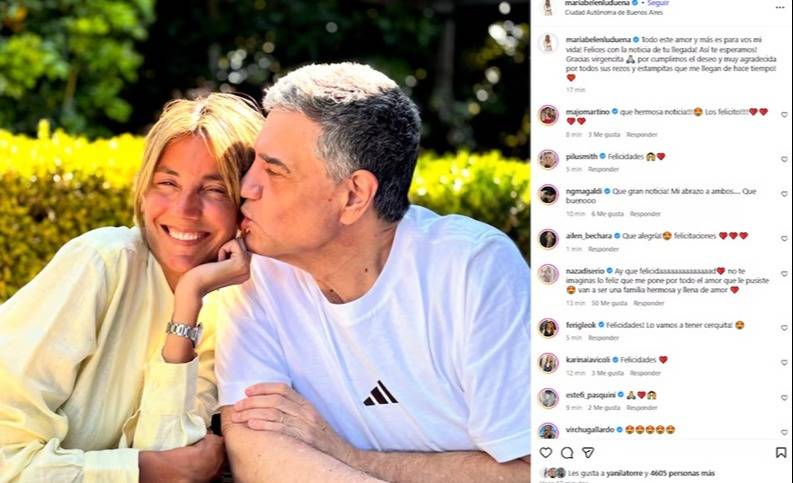Like majomartino's comment with the heart
The width and height of the screenshot is (793, 483).
tap(784, 115)
